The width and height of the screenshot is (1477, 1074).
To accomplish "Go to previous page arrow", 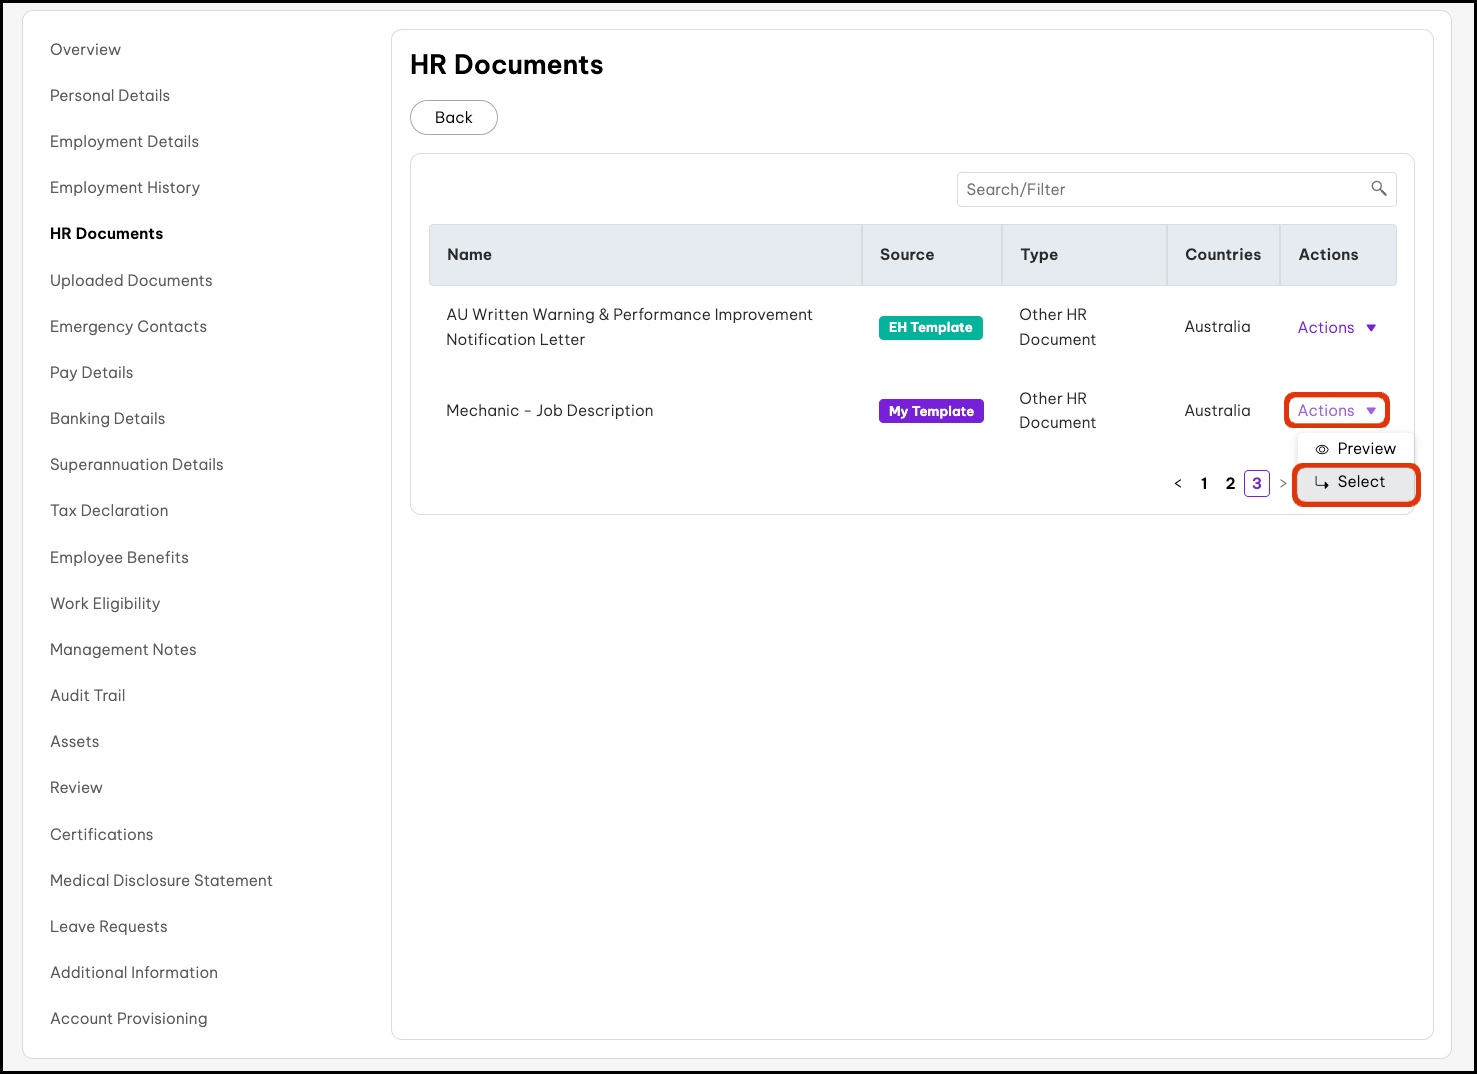I will [1178, 484].
